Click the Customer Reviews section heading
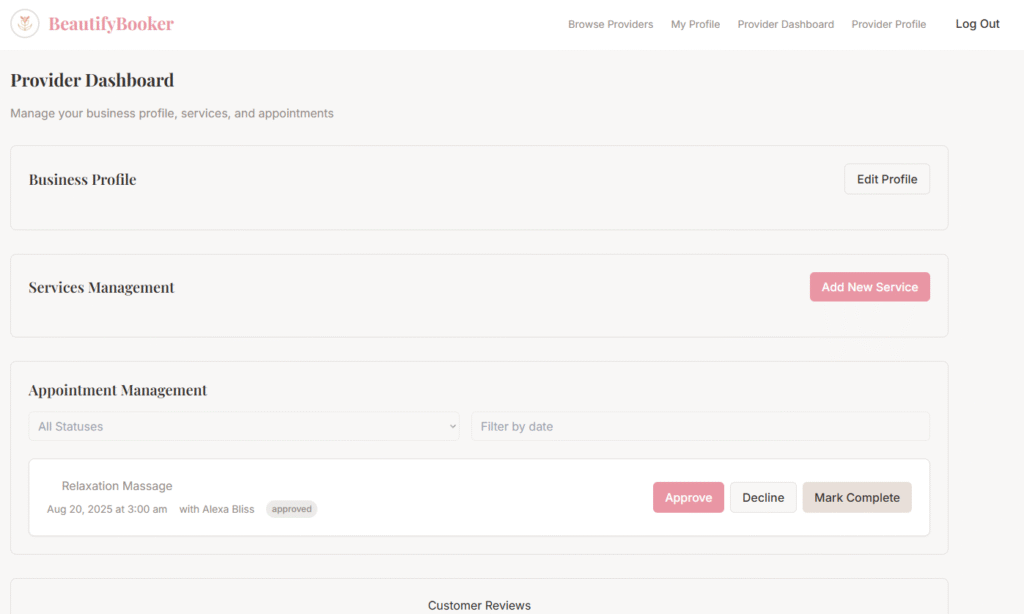 [479, 605]
